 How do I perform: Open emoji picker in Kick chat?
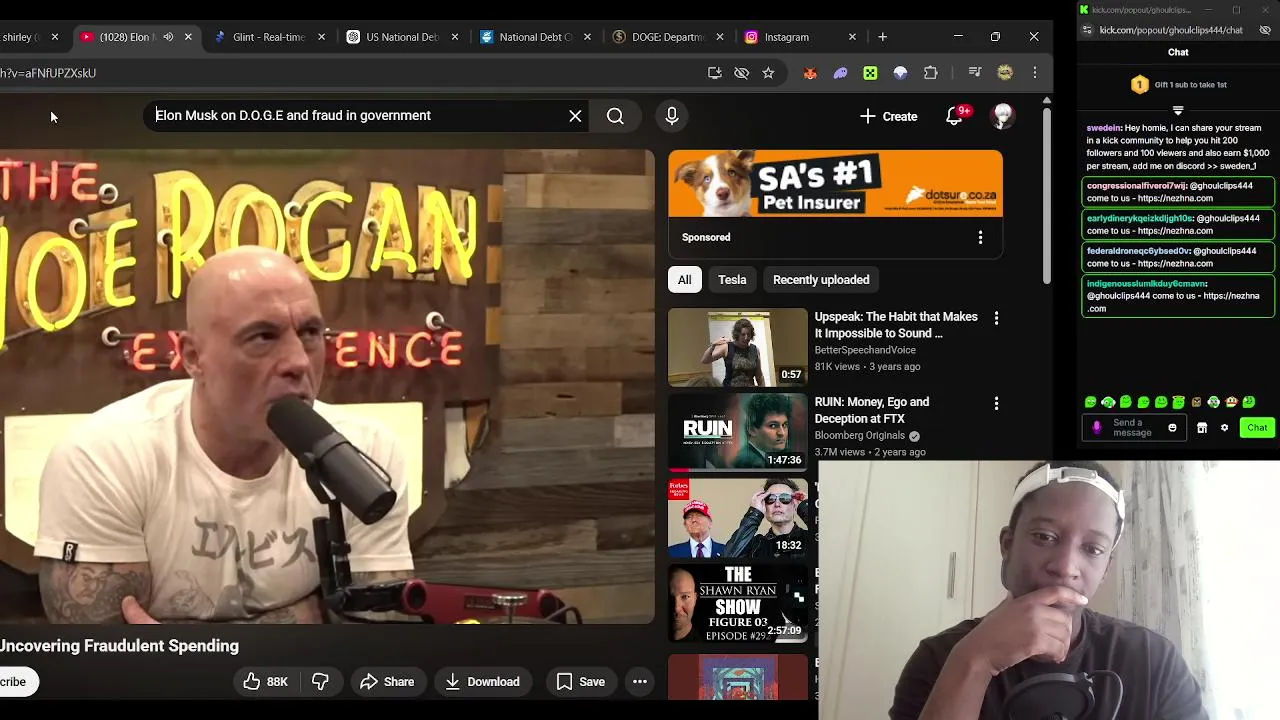1172,428
